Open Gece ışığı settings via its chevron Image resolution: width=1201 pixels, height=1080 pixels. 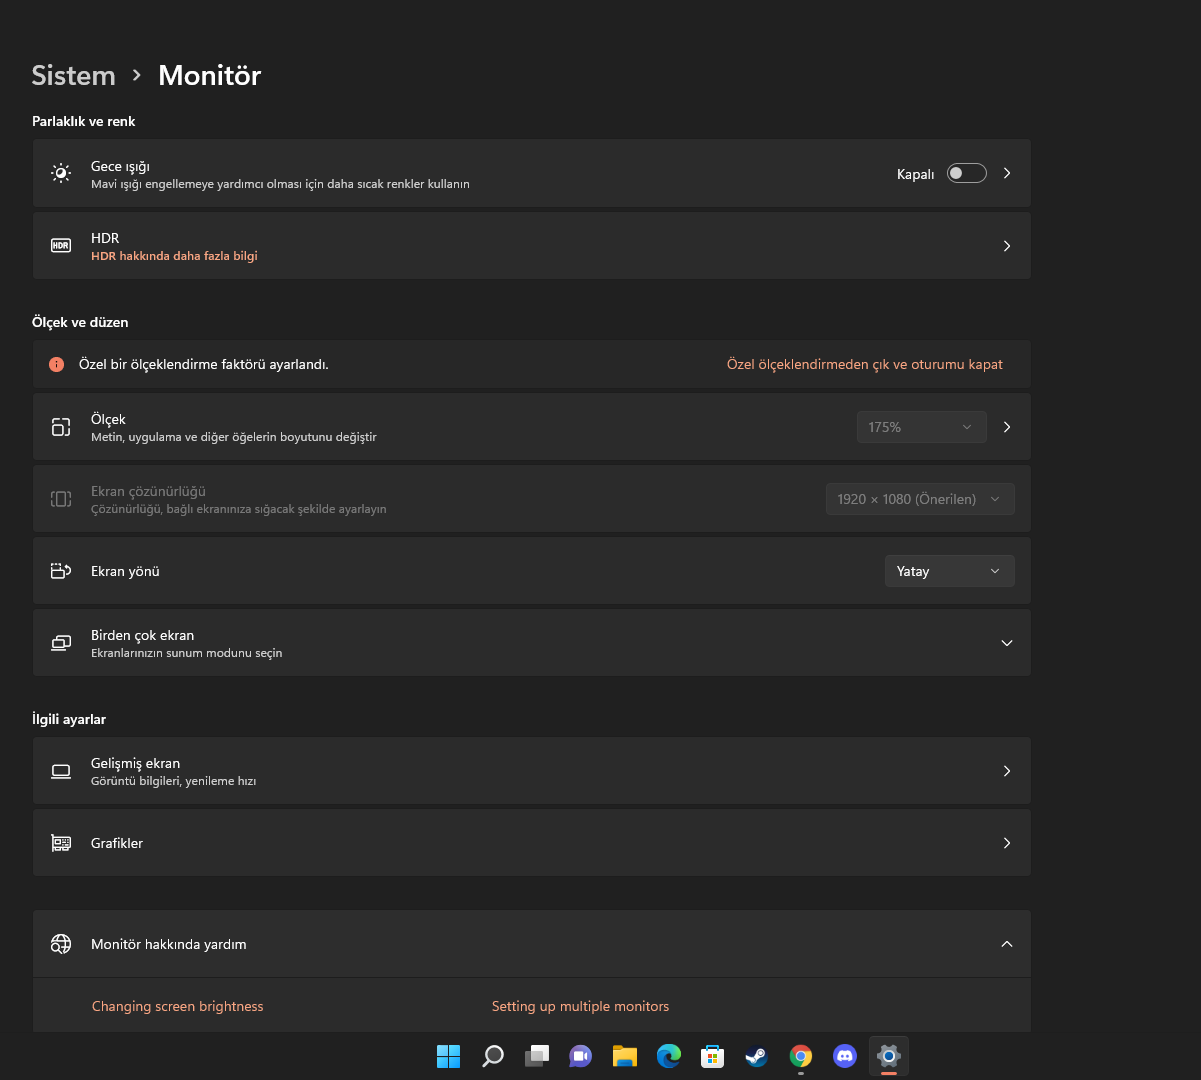1007,173
